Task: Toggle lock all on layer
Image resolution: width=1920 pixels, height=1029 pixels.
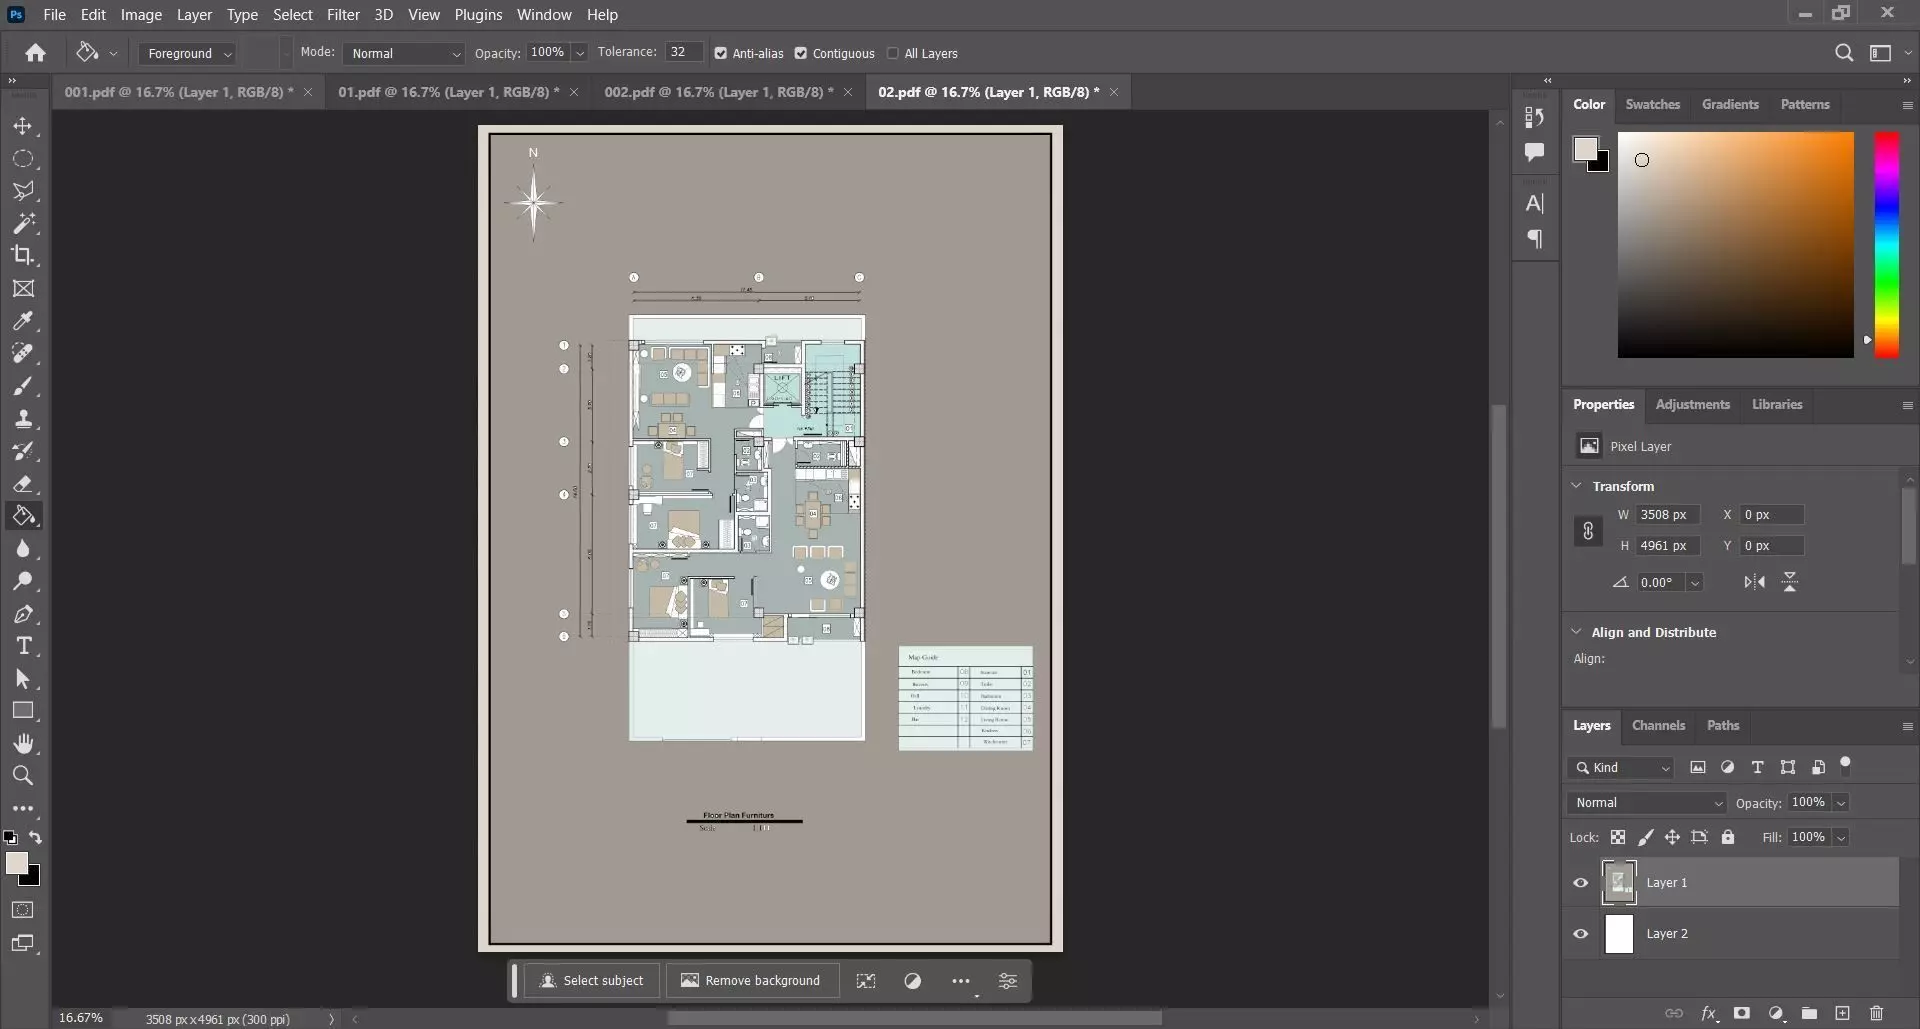Action: tap(1728, 837)
